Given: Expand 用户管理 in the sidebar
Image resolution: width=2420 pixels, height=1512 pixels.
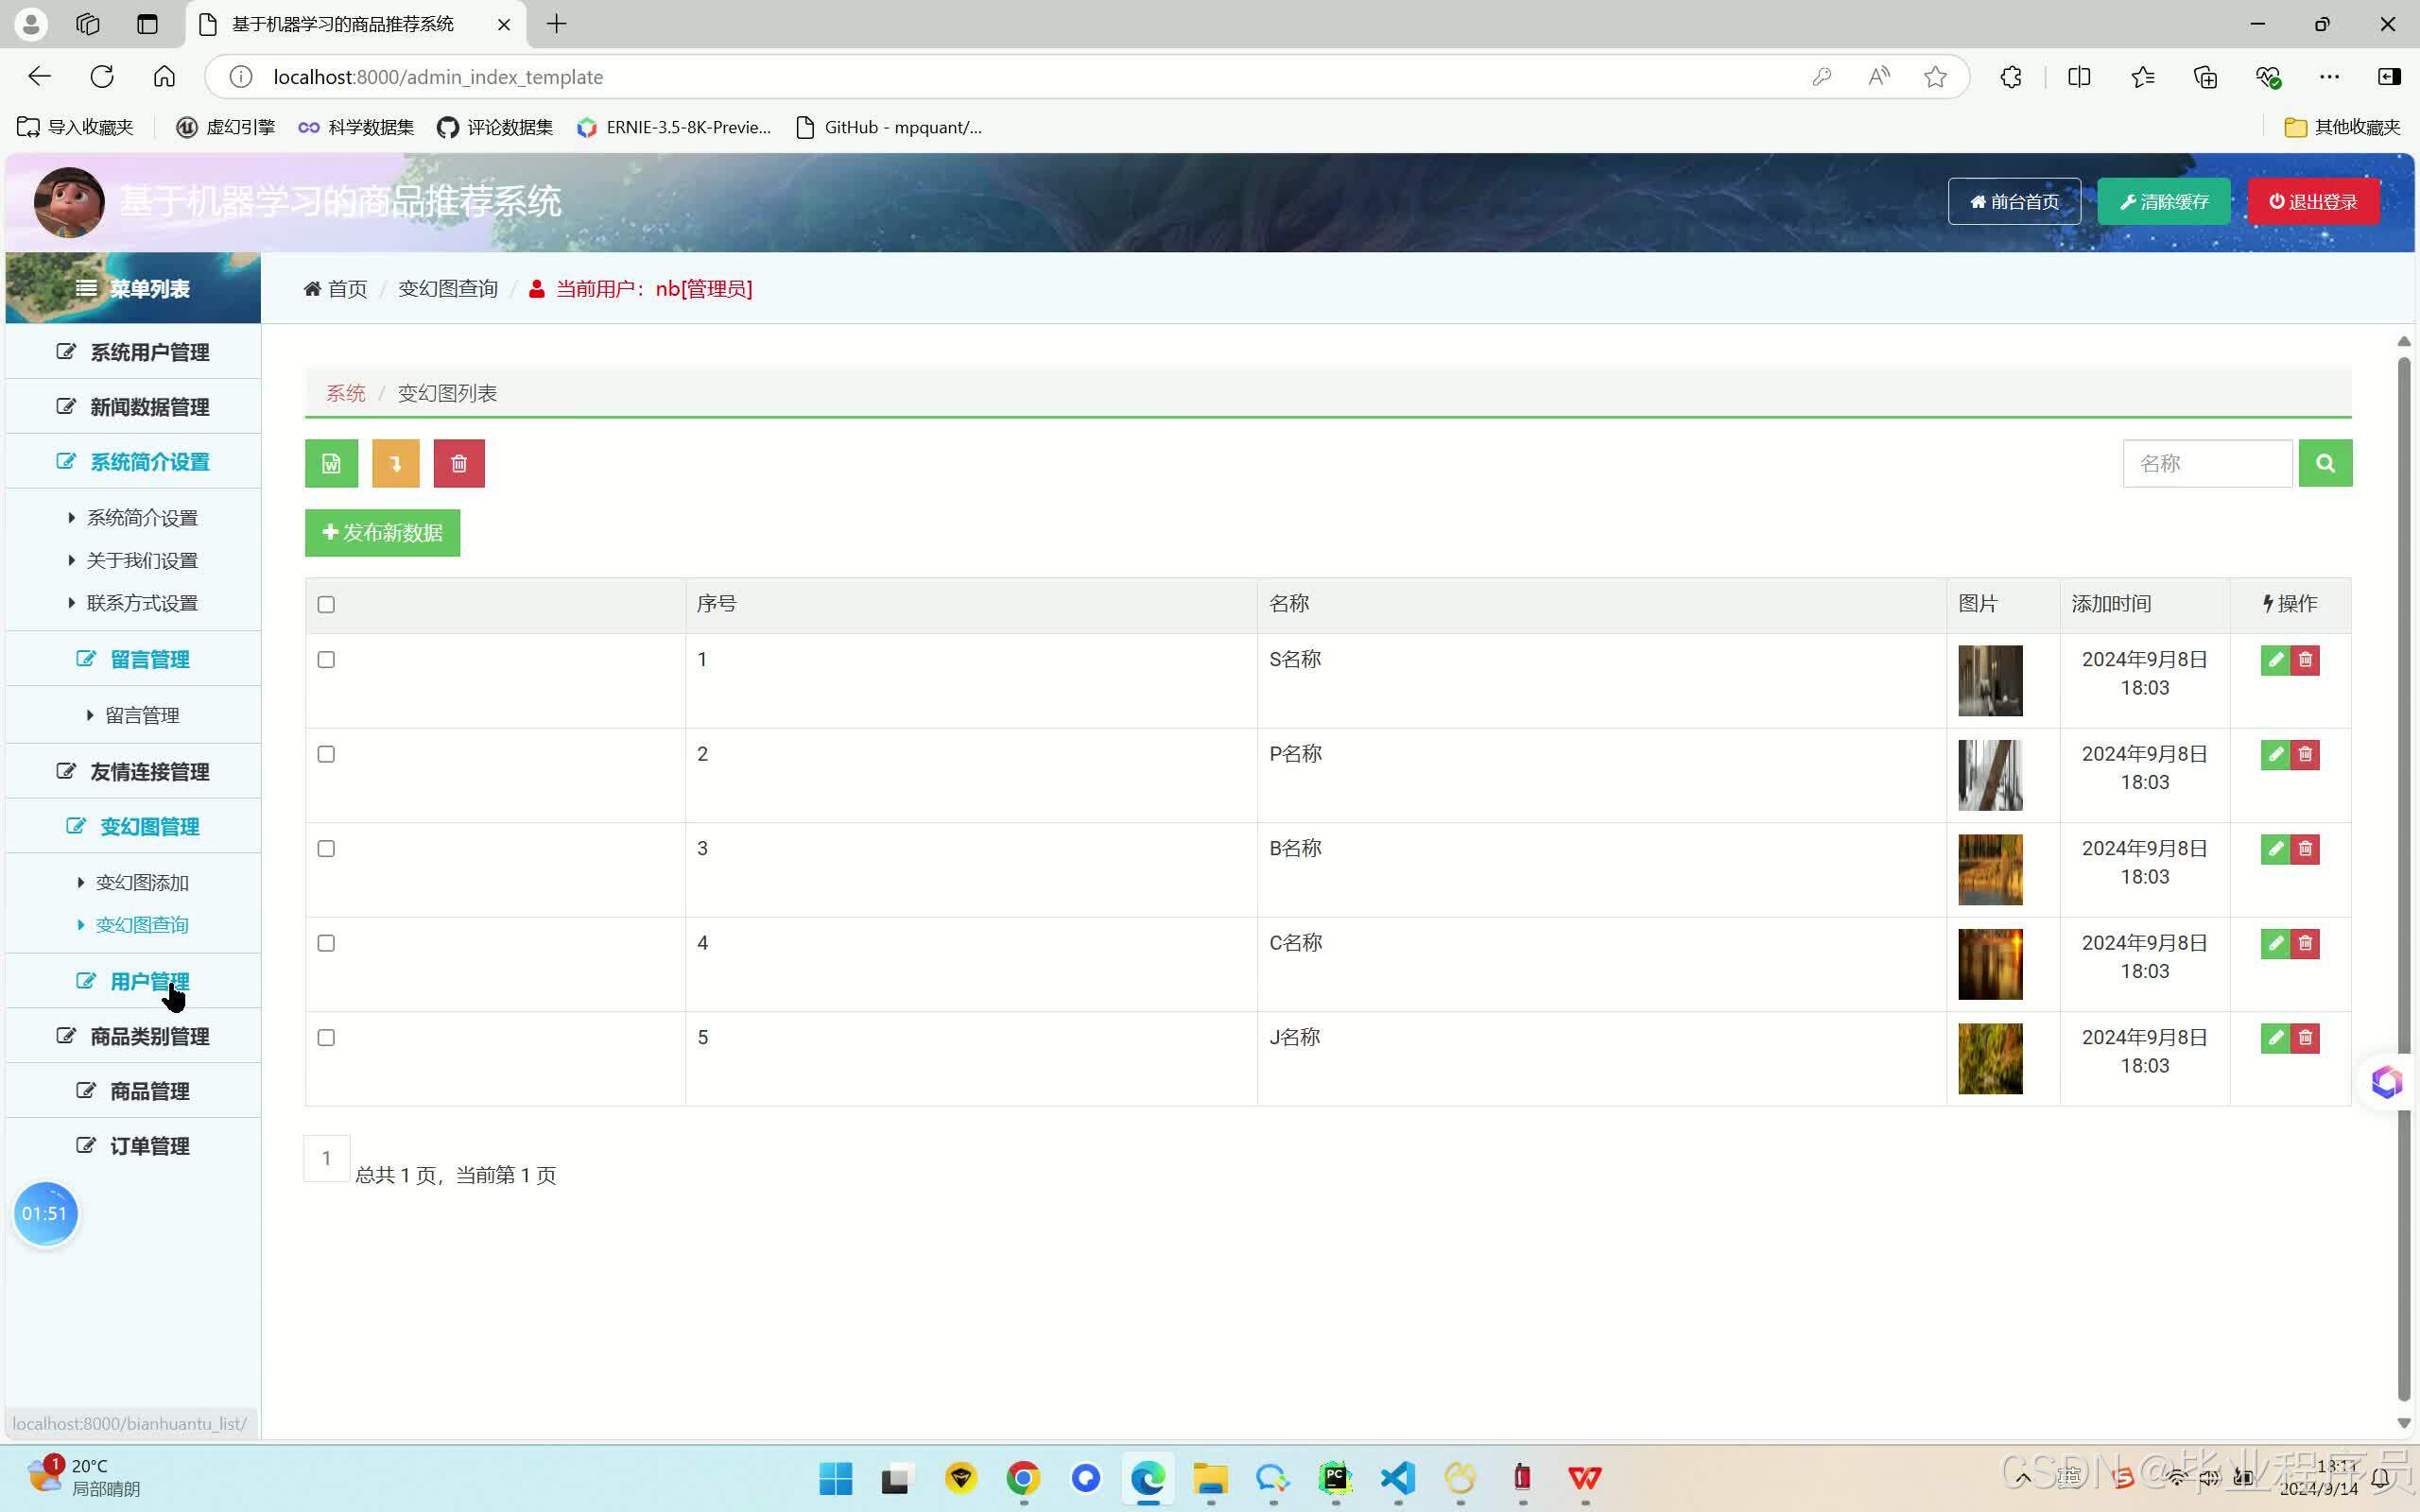Looking at the screenshot, I should 133,982.
